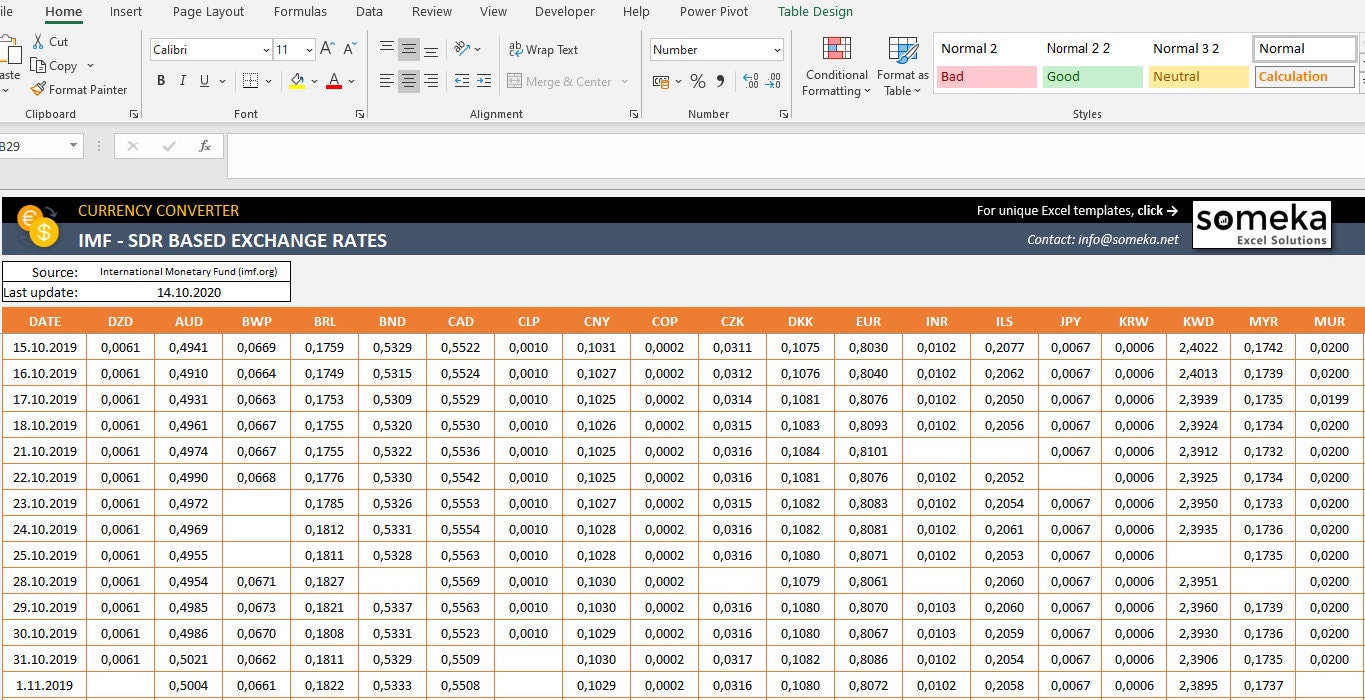The image size is (1365, 700).
Task: Click the Center alignment icon
Action: (408, 81)
